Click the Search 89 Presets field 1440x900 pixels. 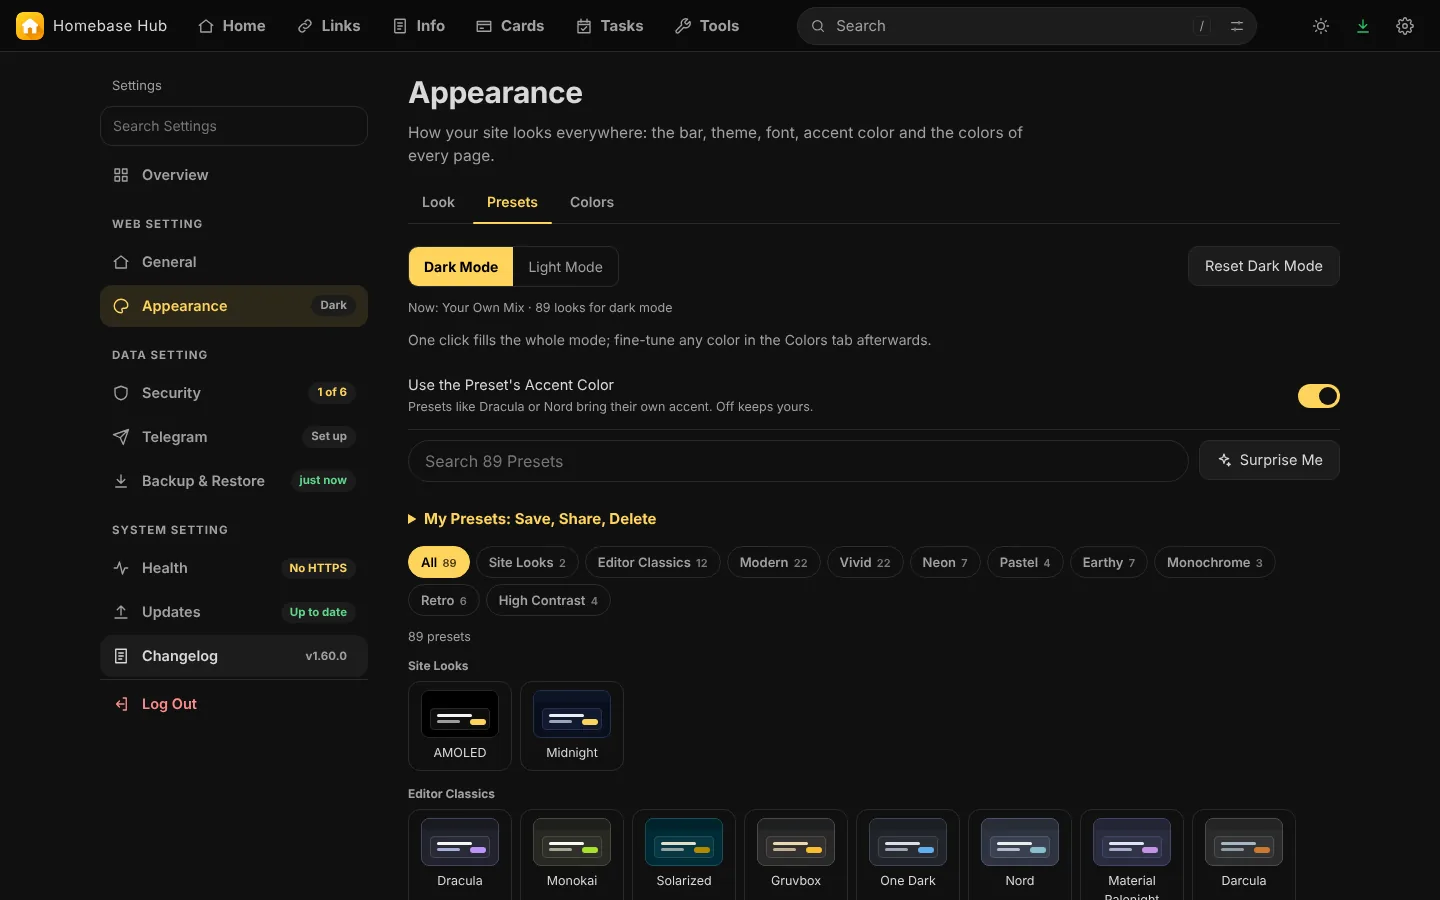click(x=798, y=461)
